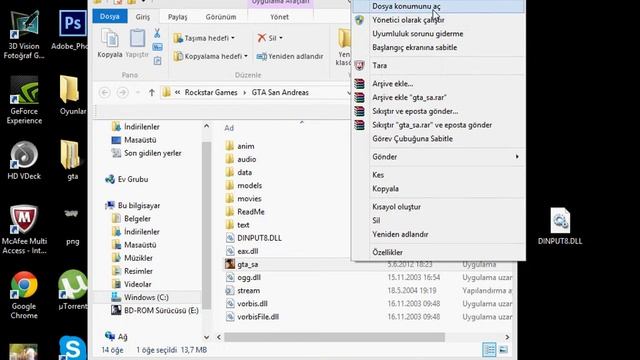The image size is (640, 360).
Task: Open the 3D Vision Fotoğraf desktop shortcut
Action: 24,35
